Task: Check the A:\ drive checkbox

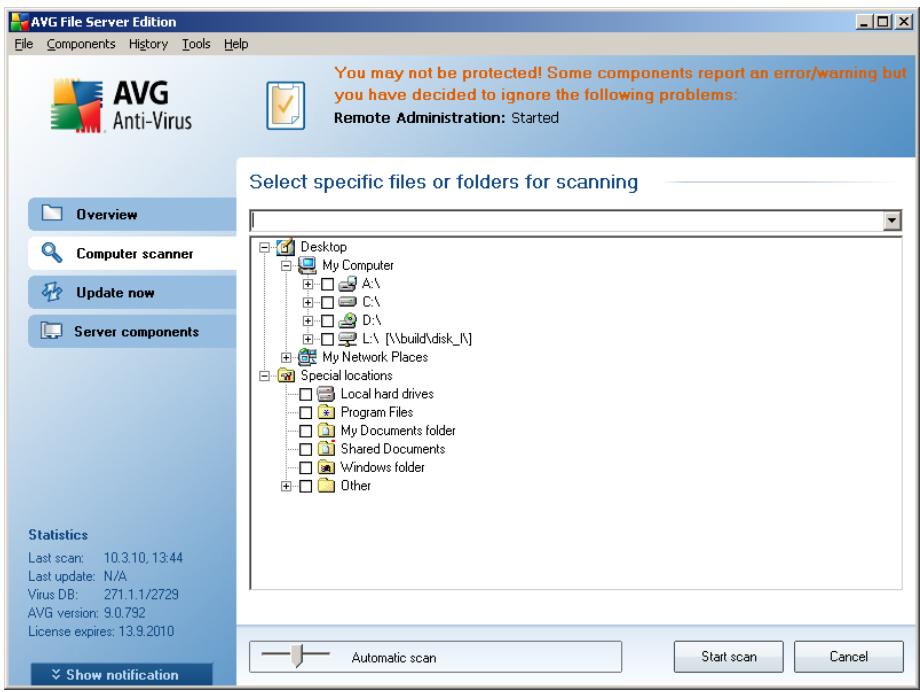Action: tap(327, 285)
